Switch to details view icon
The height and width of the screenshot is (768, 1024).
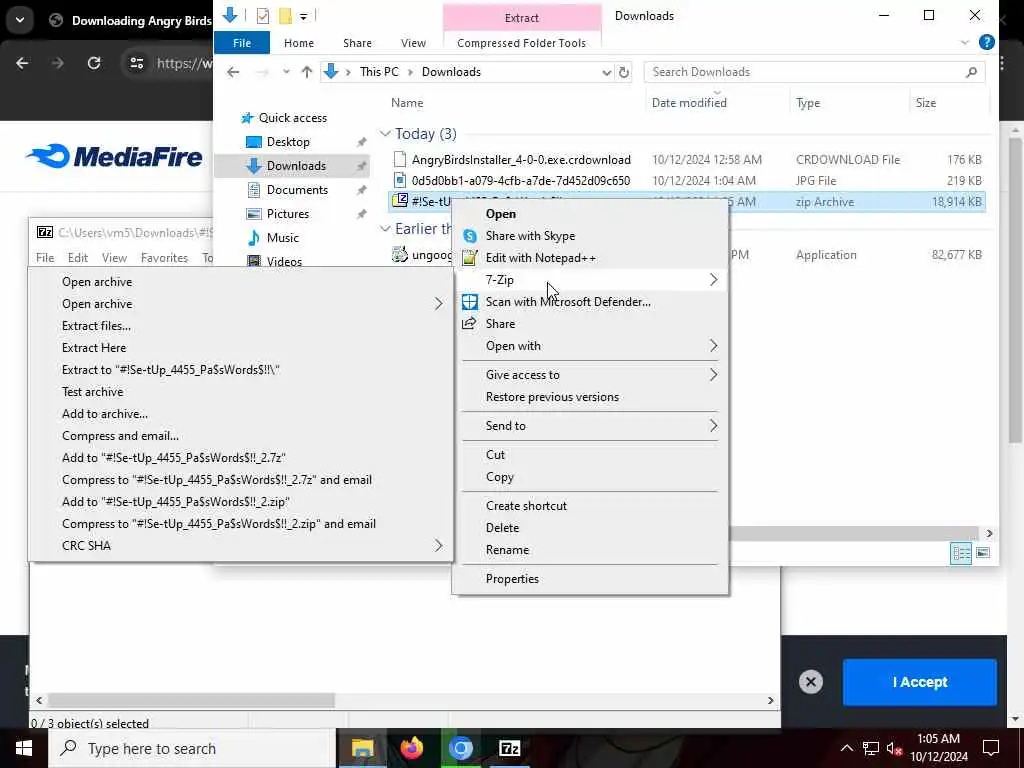[x=961, y=553]
